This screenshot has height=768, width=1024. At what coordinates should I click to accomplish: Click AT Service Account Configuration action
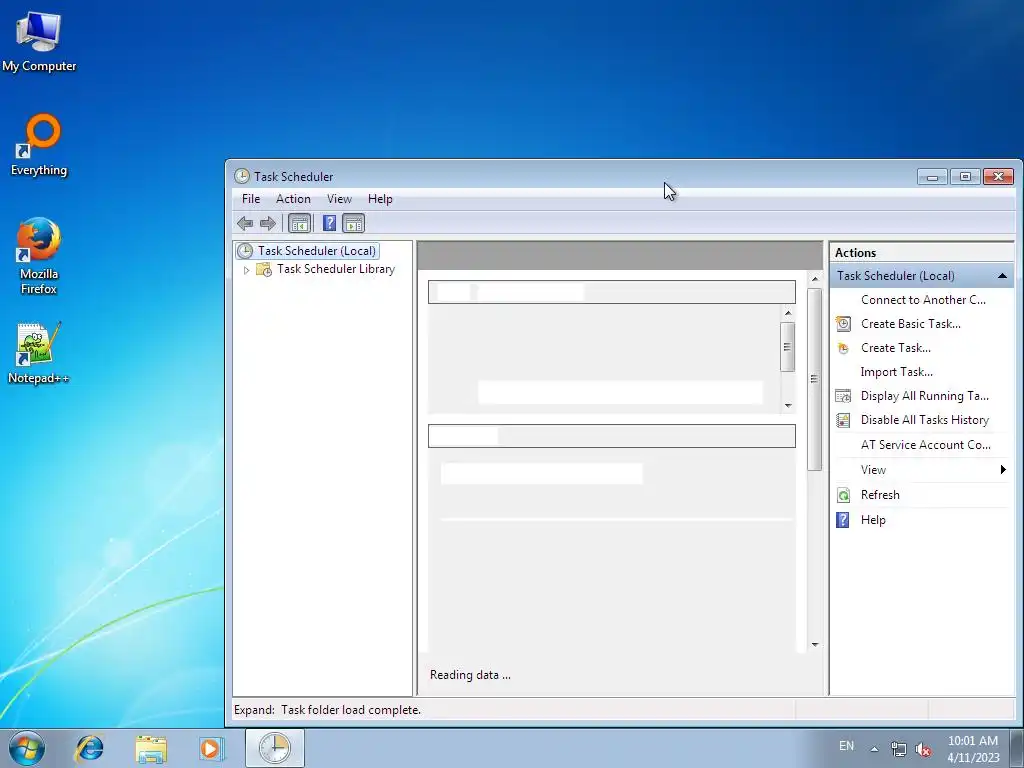923,445
